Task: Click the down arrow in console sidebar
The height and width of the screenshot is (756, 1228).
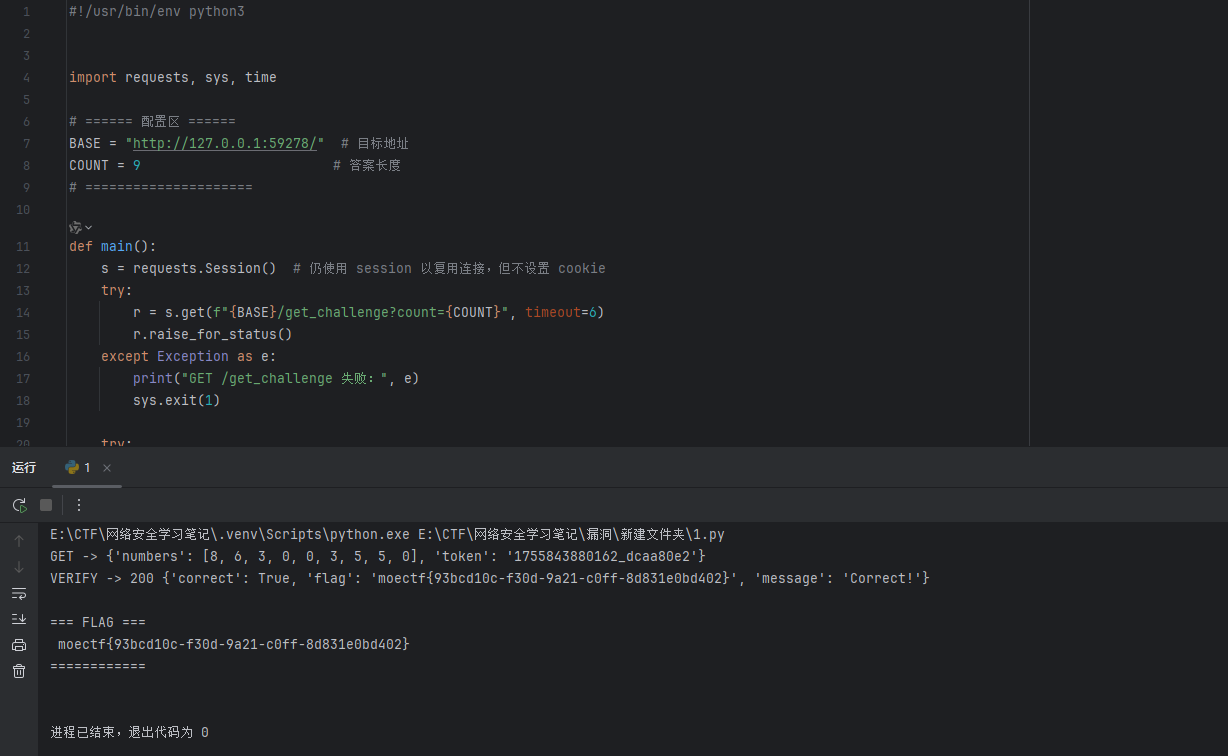Action: pos(19,567)
